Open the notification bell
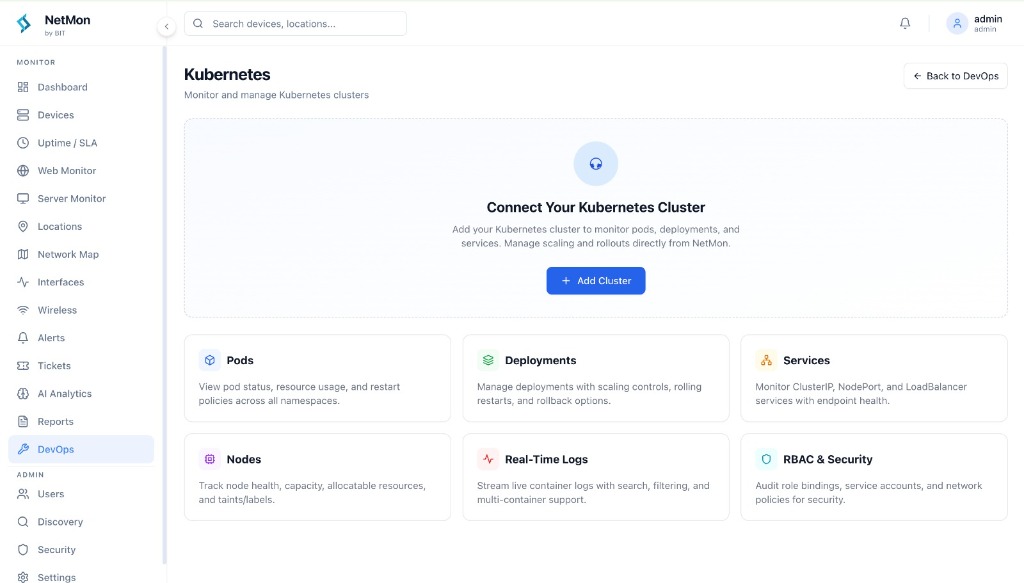Image resolution: width=1024 pixels, height=583 pixels. point(905,23)
